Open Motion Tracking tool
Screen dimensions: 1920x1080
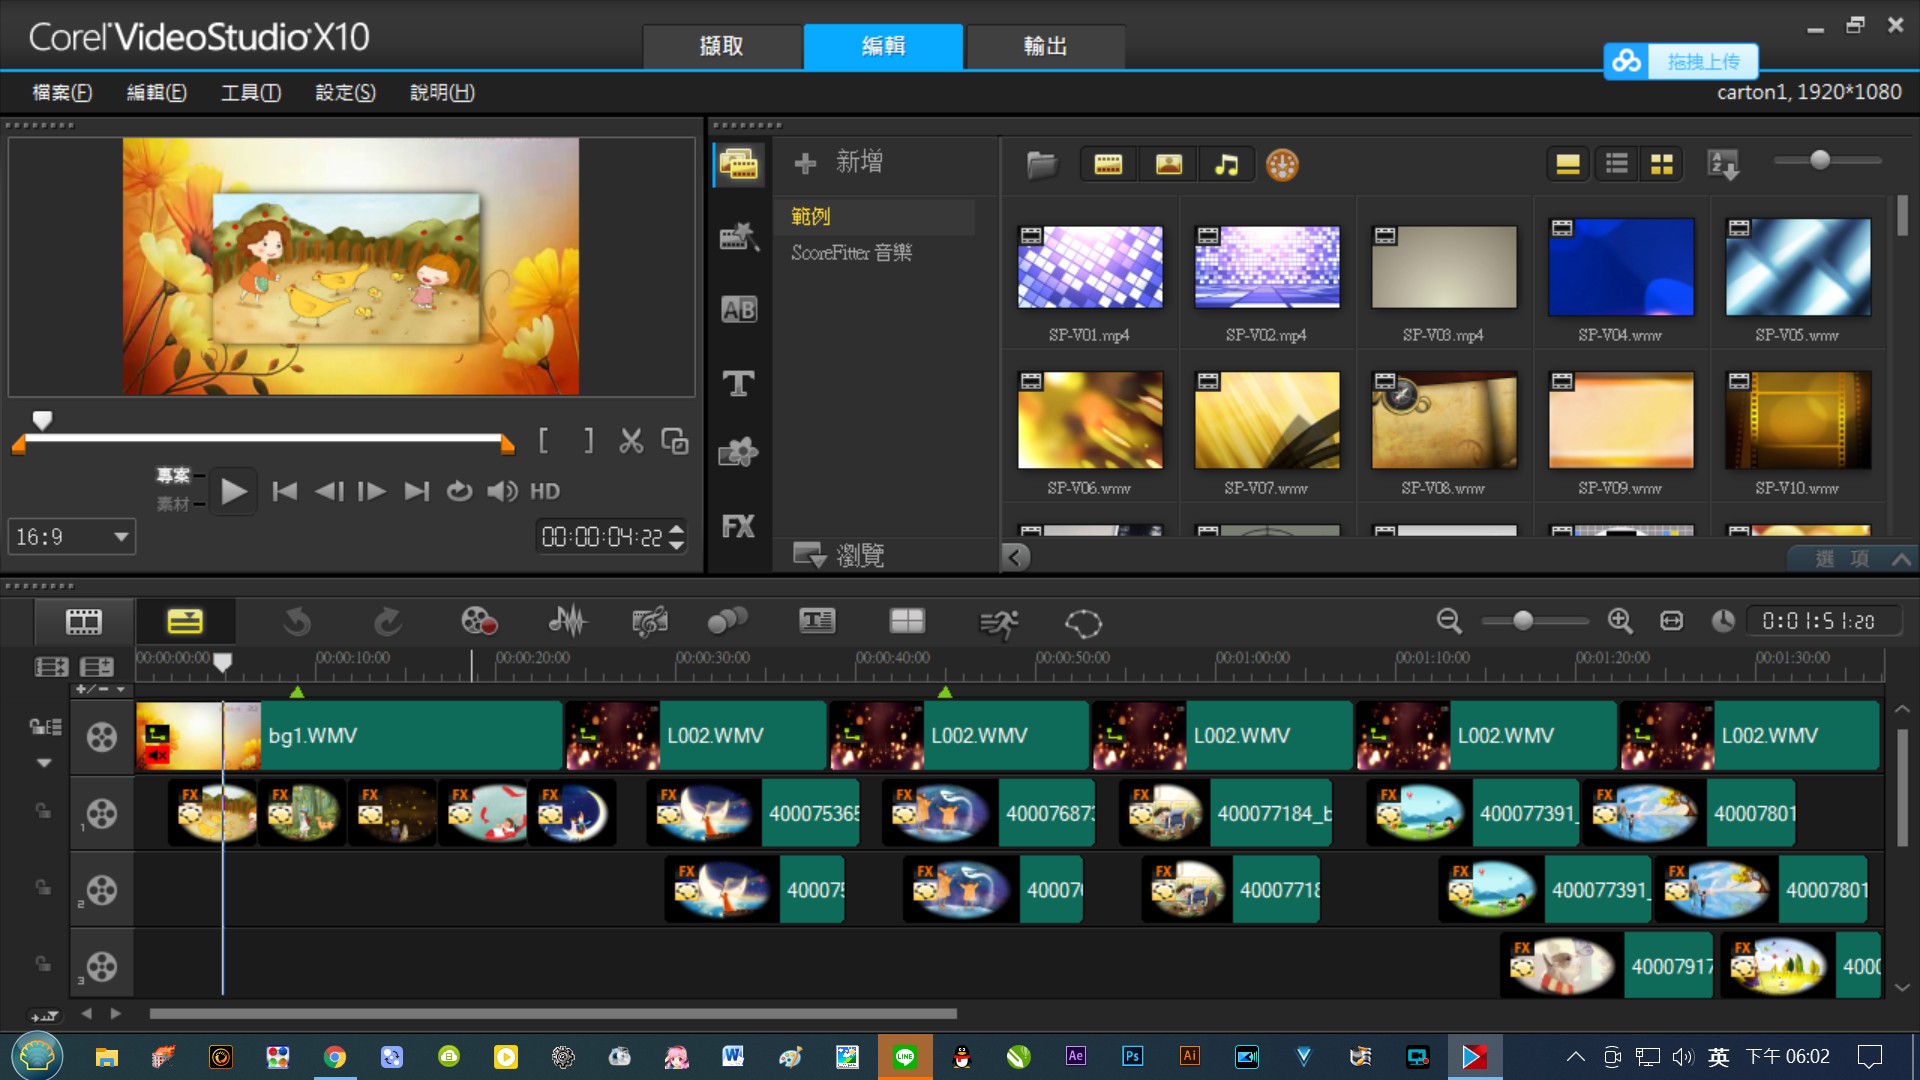(x=727, y=622)
